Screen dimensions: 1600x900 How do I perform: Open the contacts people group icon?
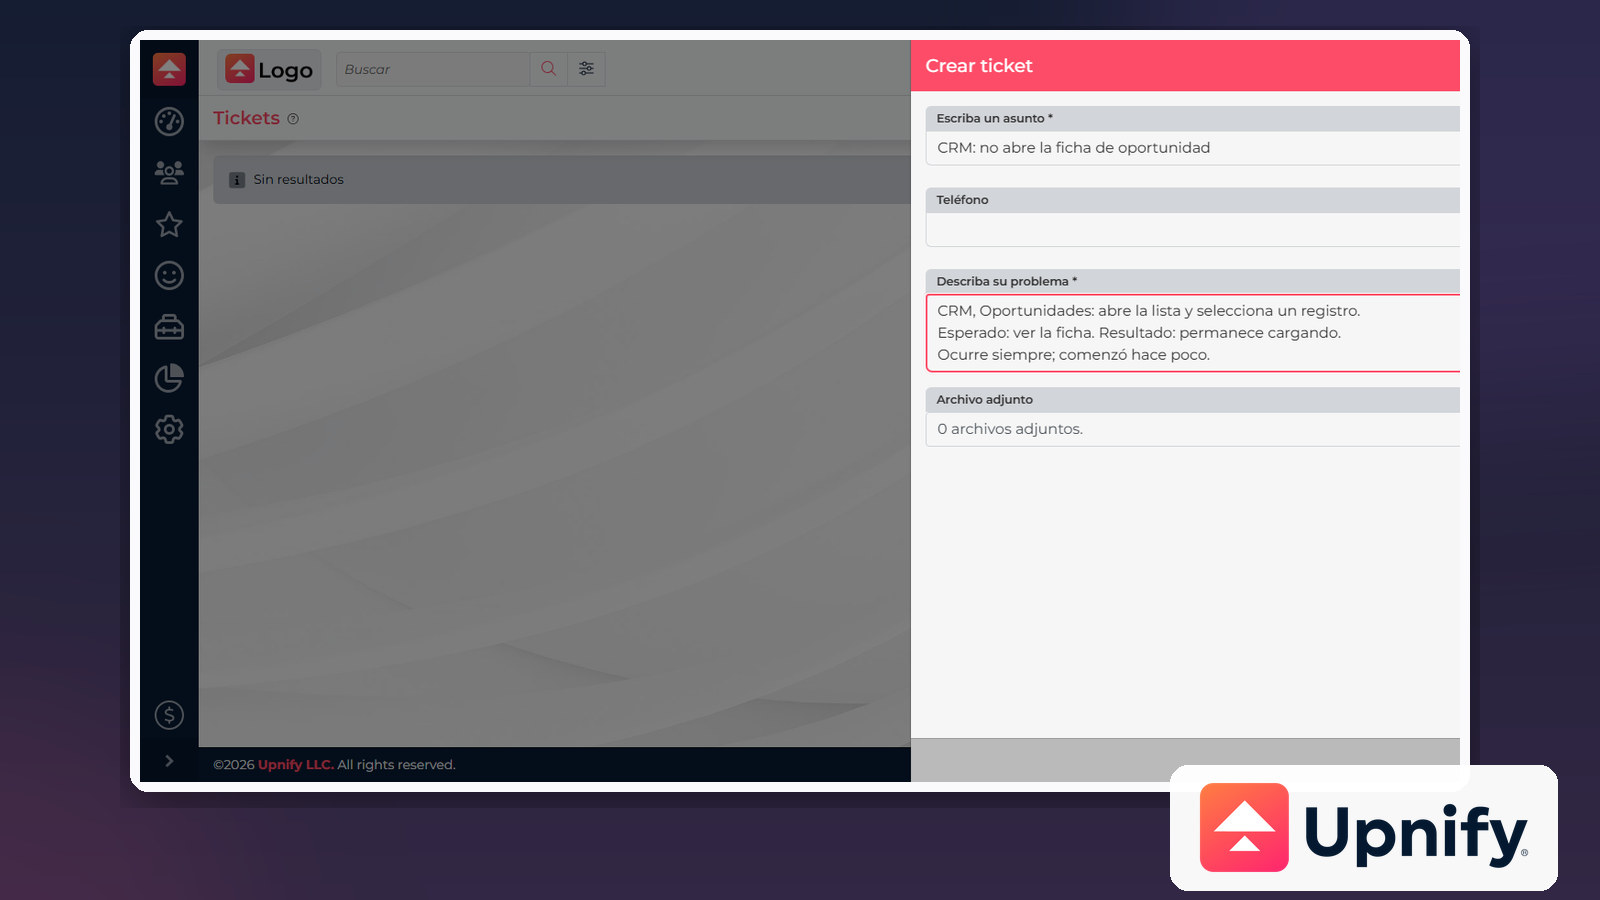[169, 173]
